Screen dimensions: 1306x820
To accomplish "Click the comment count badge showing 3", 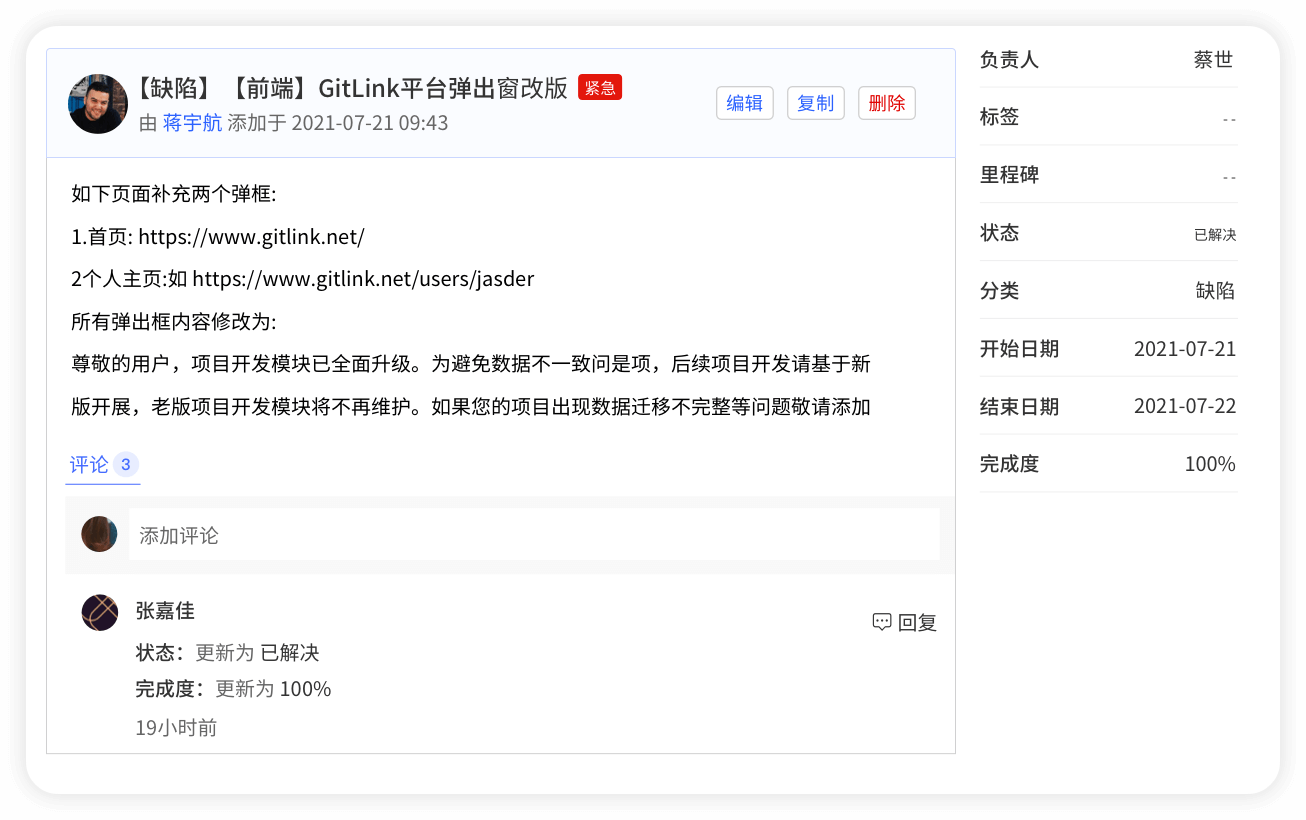I will pyautogui.click(x=125, y=463).
